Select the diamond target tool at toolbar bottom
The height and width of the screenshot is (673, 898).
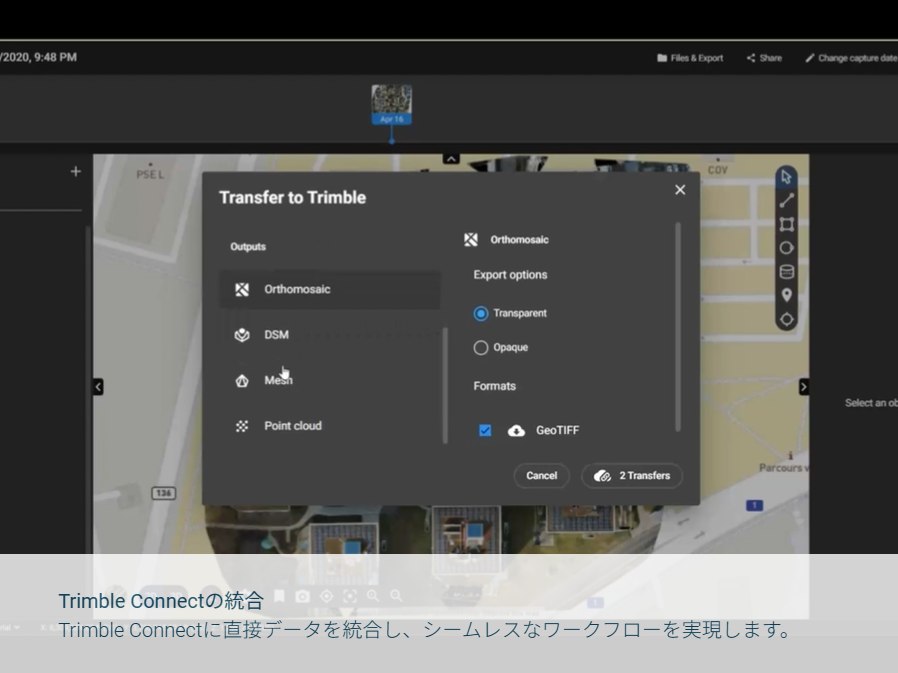coord(786,319)
